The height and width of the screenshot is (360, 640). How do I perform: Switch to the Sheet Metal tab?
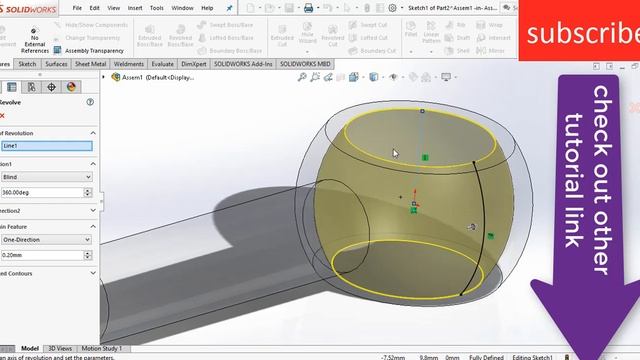pyautogui.click(x=91, y=64)
